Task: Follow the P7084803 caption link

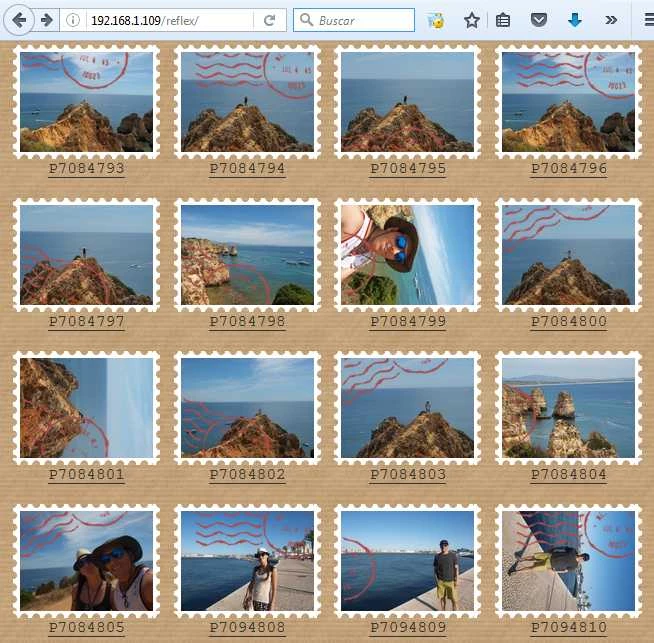Action: tap(408, 475)
